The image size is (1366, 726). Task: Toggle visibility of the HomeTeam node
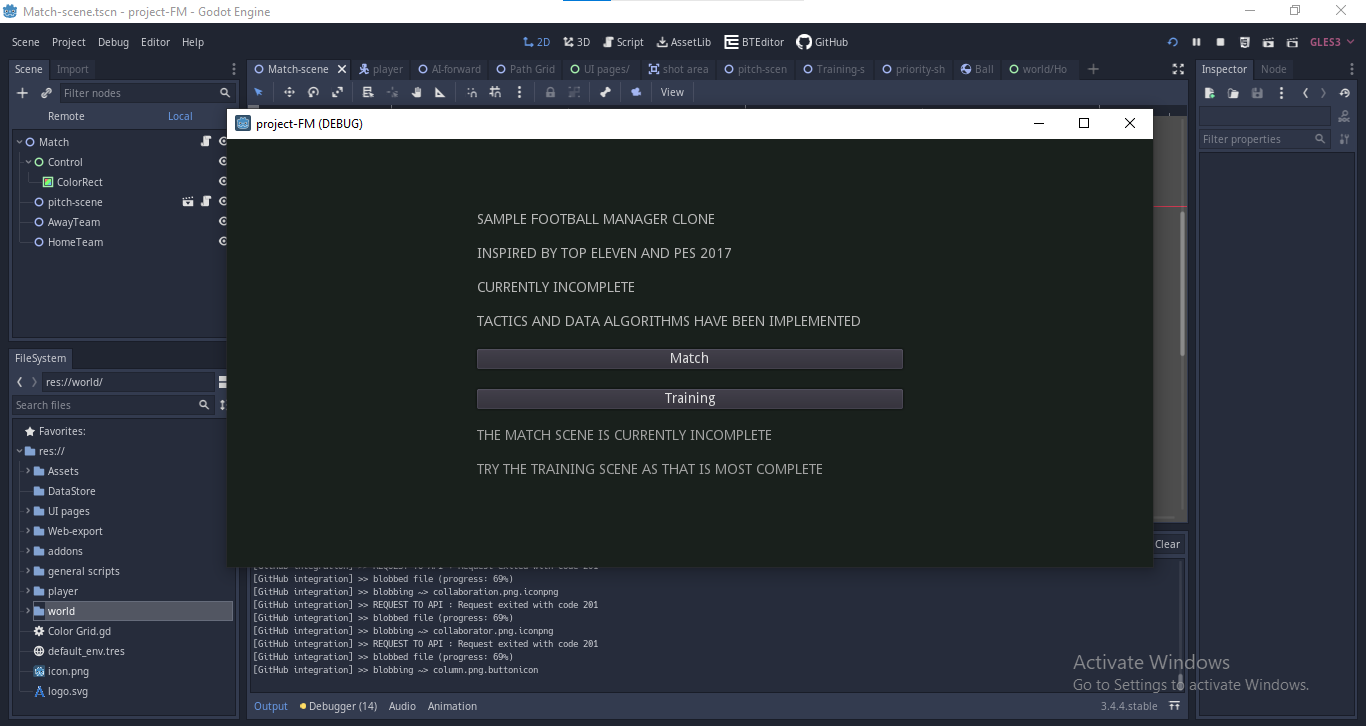(x=222, y=241)
